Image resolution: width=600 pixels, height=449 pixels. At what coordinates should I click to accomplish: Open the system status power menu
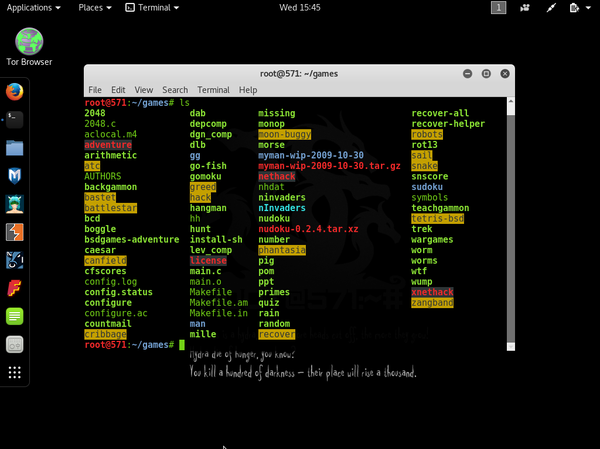tap(580, 8)
